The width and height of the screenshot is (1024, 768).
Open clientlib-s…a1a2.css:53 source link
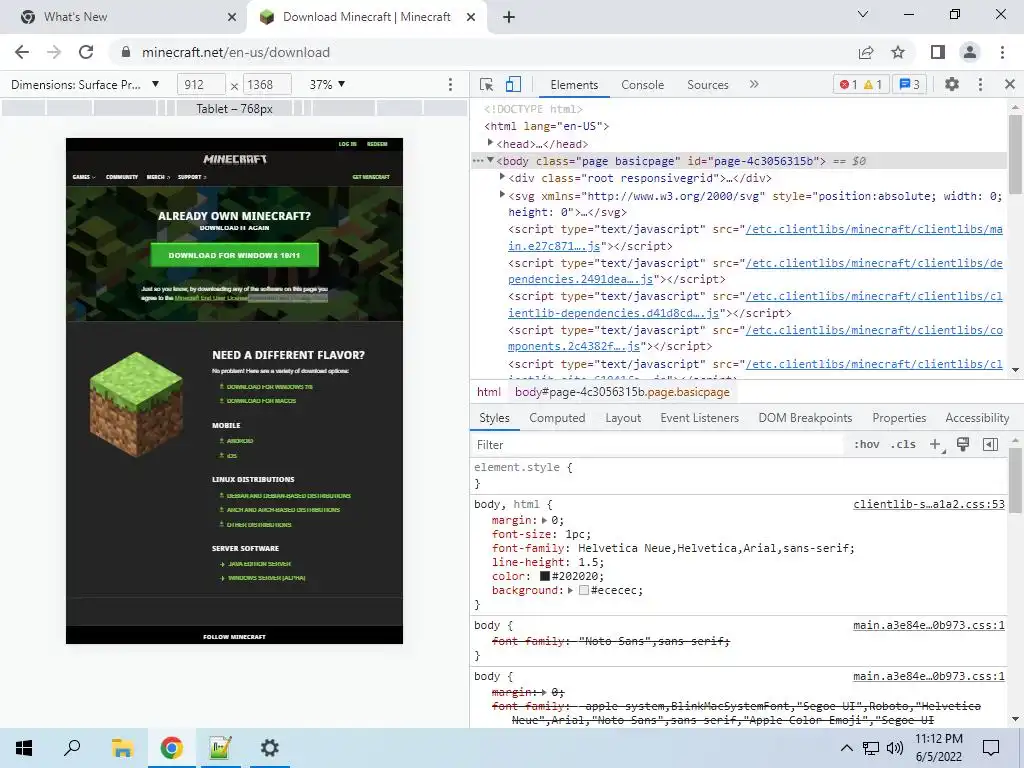[929, 504]
